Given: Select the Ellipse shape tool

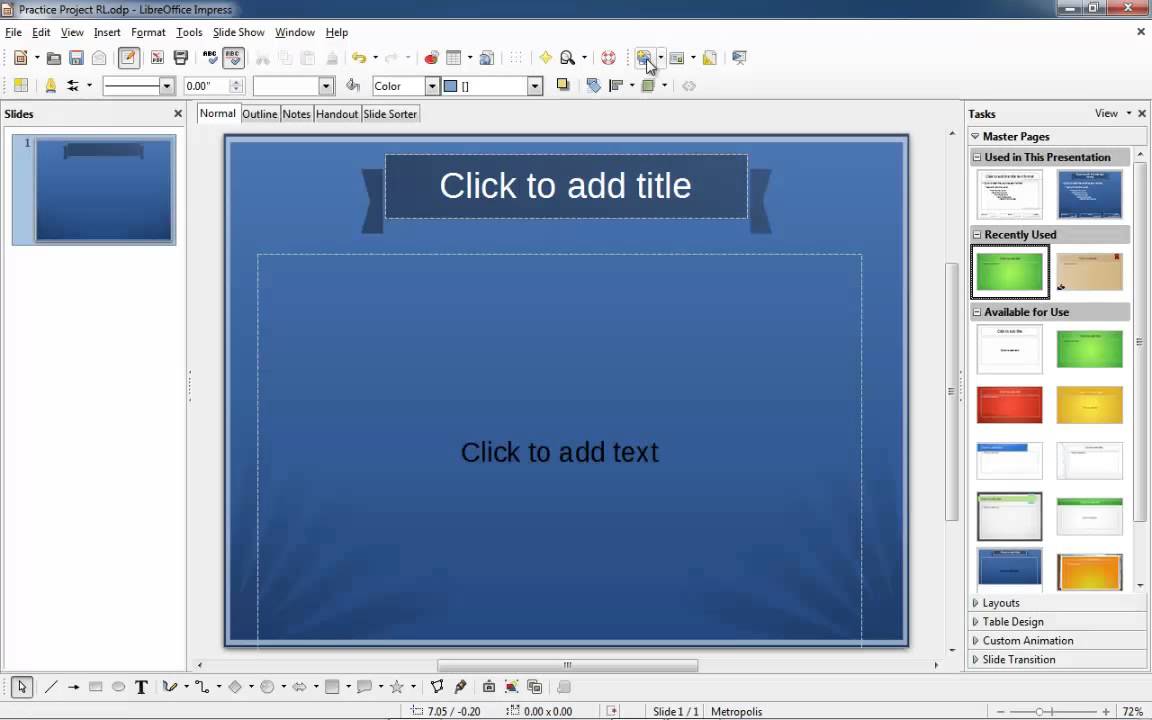Looking at the screenshot, I should [x=118, y=687].
